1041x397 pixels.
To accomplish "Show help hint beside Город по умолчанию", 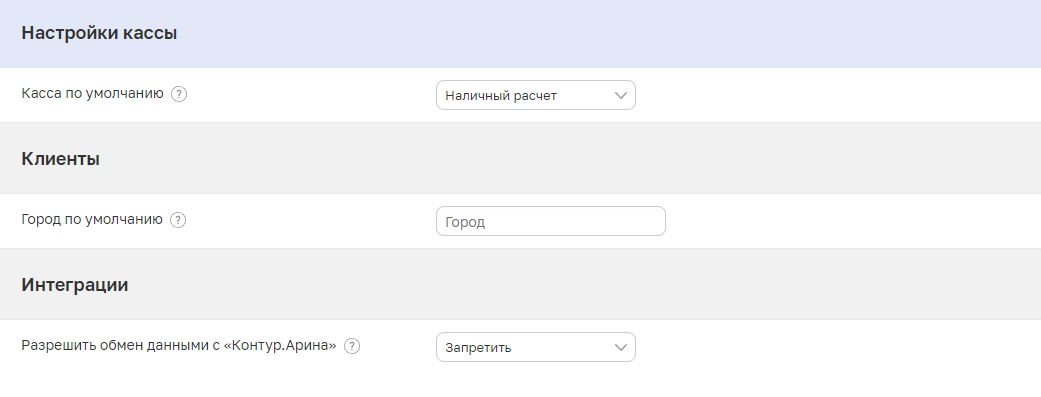I will 178,220.
